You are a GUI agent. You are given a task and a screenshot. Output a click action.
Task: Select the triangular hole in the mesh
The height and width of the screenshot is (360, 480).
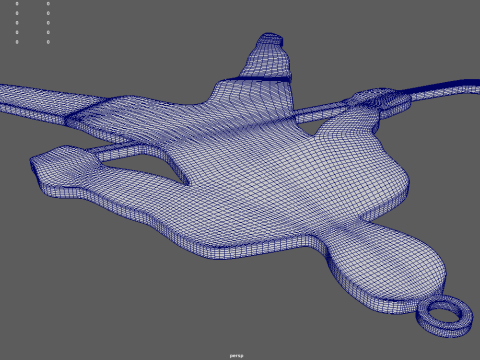[x=148, y=168]
